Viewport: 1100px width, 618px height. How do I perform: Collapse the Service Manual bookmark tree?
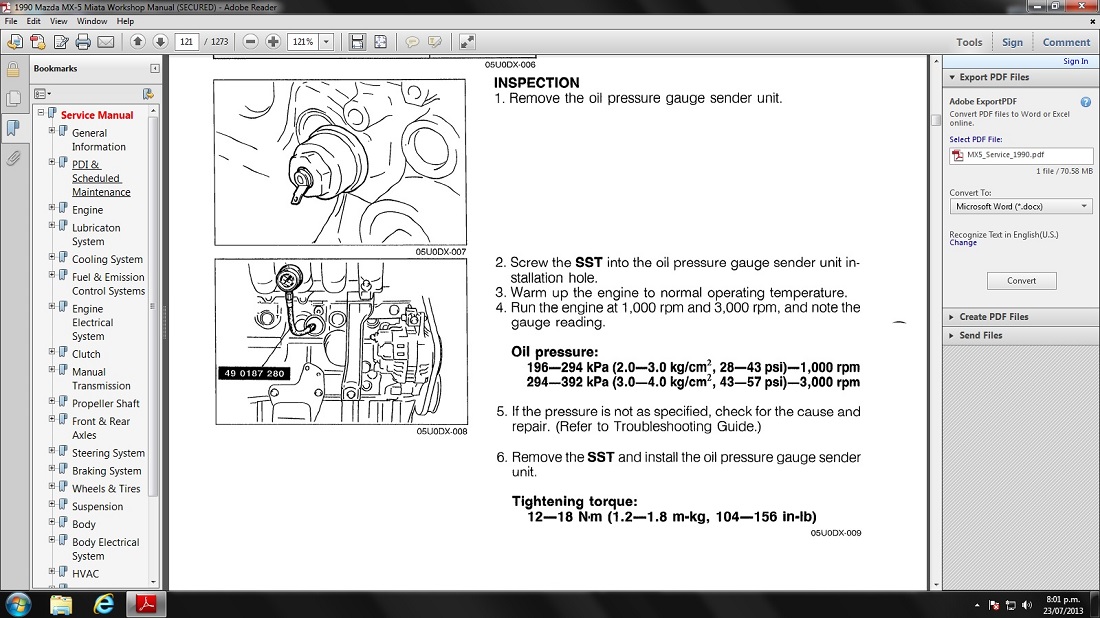[41, 112]
